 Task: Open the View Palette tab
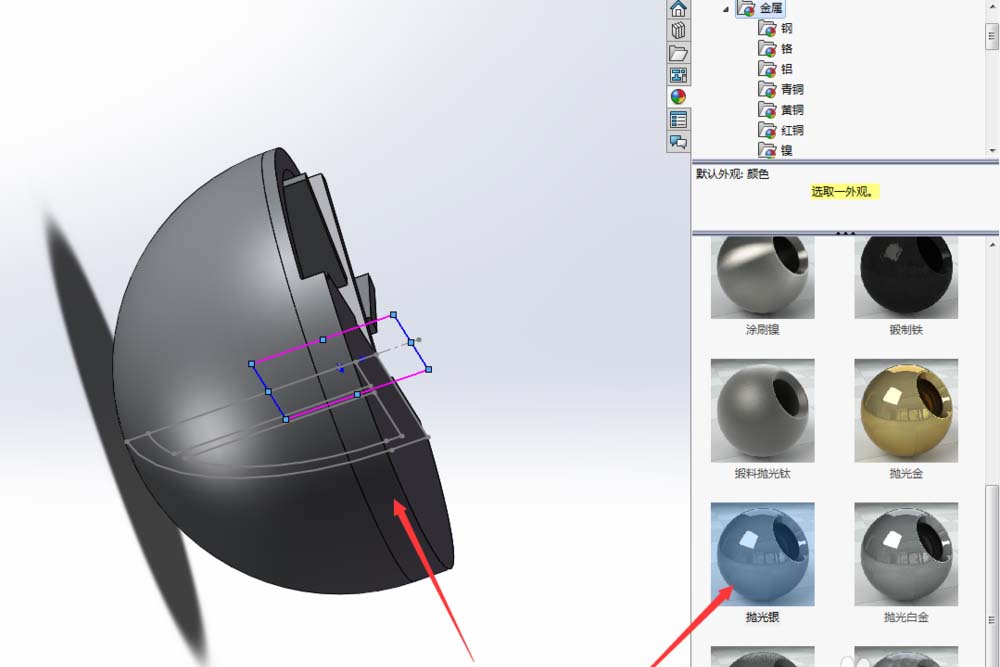click(678, 75)
